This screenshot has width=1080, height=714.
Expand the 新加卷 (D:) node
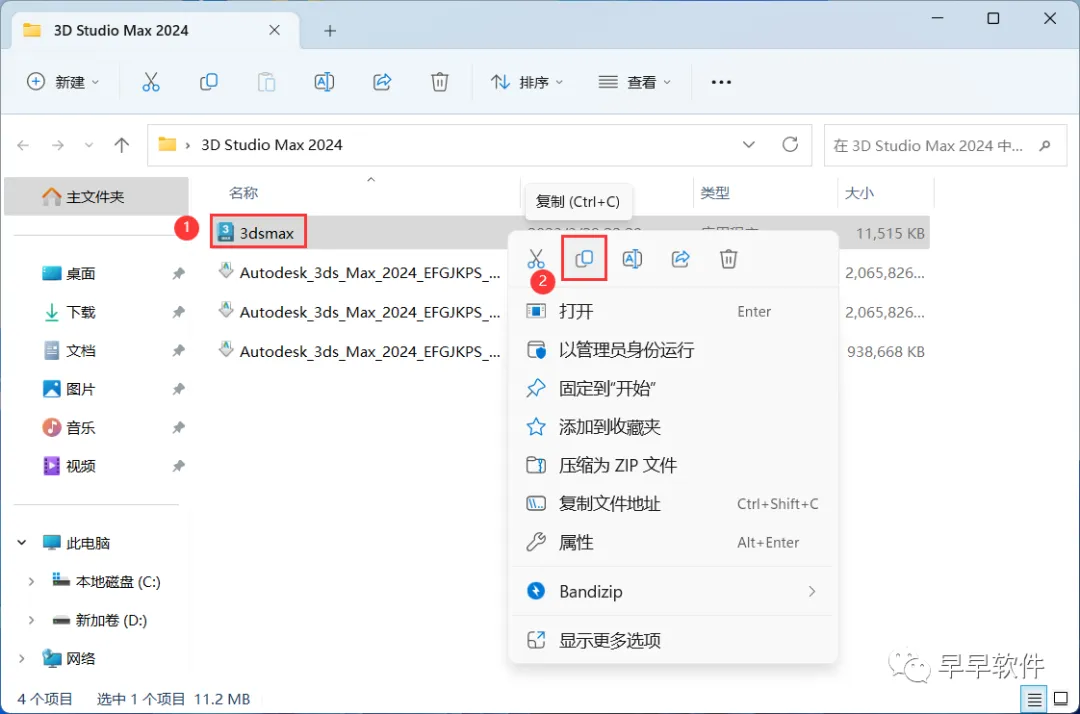coord(31,620)
